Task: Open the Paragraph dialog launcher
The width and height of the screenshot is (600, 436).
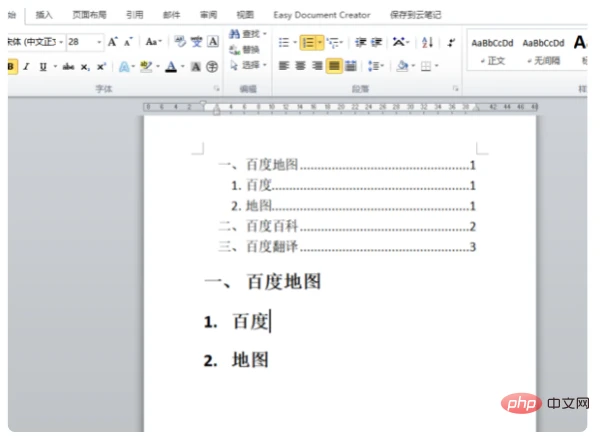Action: (455, 89)
